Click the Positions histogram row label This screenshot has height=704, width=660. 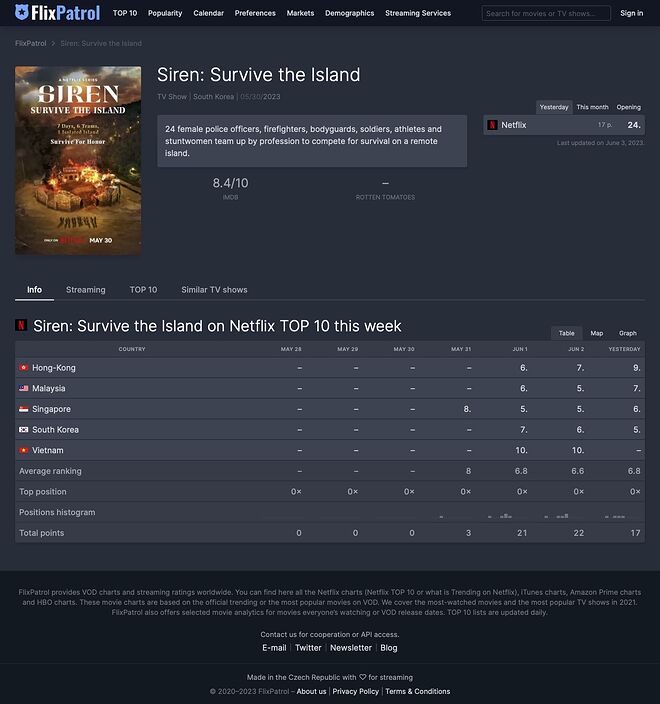pyautogui.click(x=57, y=512)
